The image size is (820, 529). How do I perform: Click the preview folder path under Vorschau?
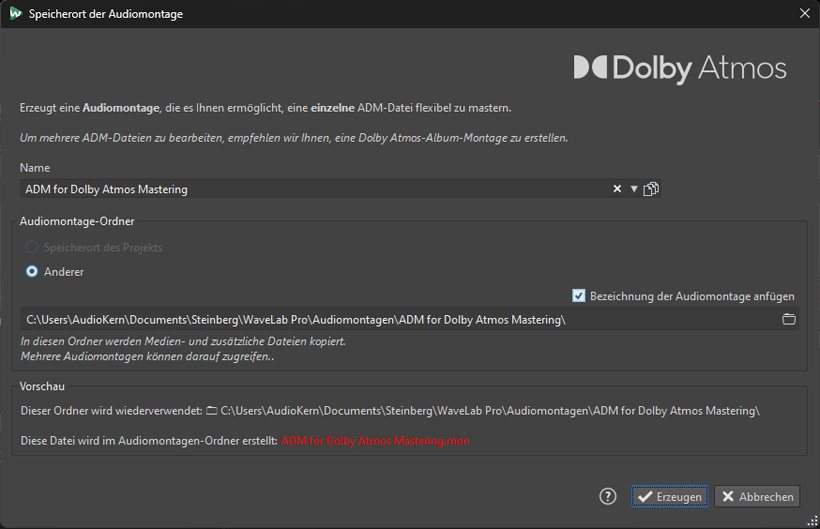[490, 411]
